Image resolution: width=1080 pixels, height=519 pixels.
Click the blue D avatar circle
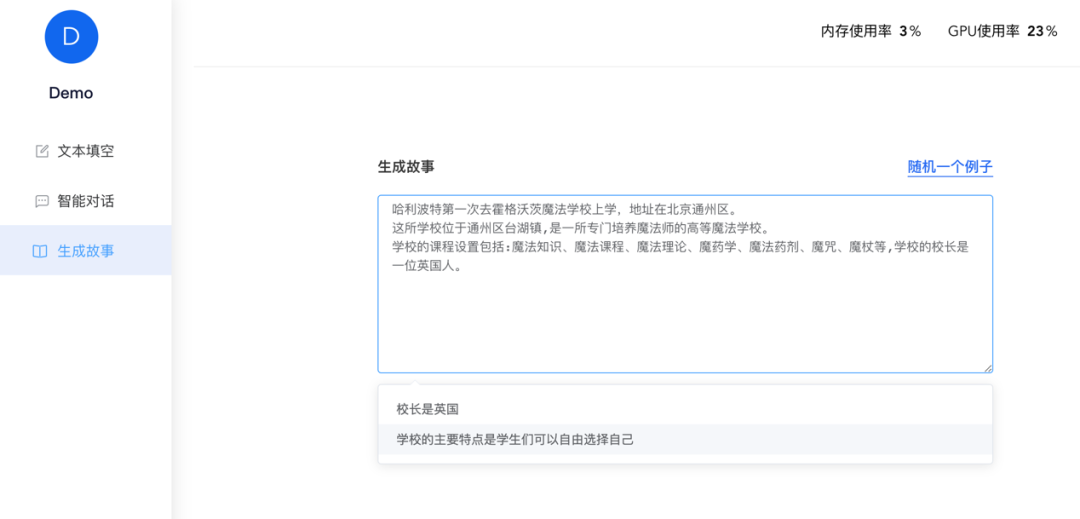pos(71,36)
